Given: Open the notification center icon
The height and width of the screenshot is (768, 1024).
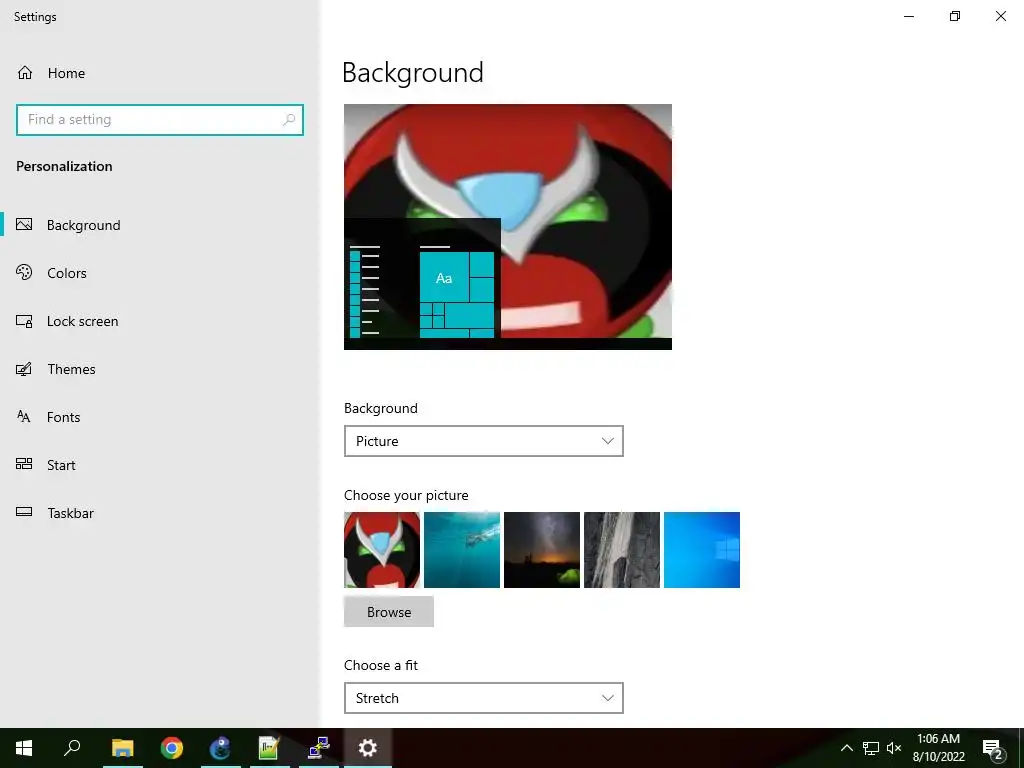Looking at the screenshot, I should [x=993, y=748].
